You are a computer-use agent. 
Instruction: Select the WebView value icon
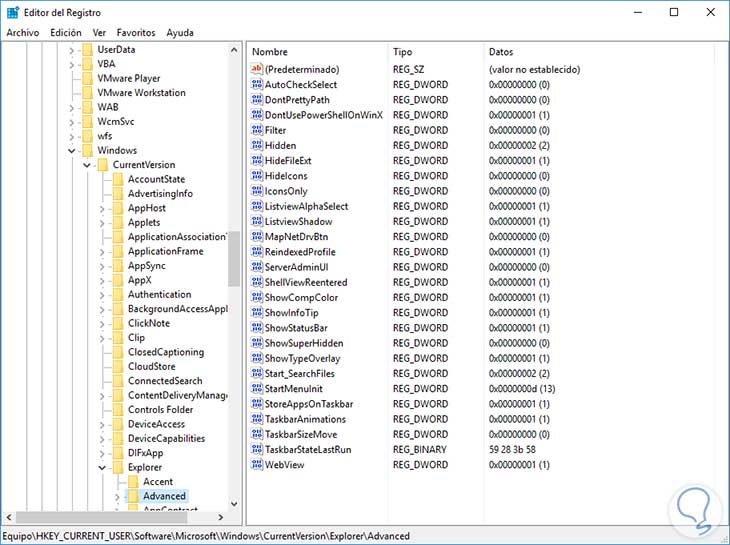click(257, 464)
